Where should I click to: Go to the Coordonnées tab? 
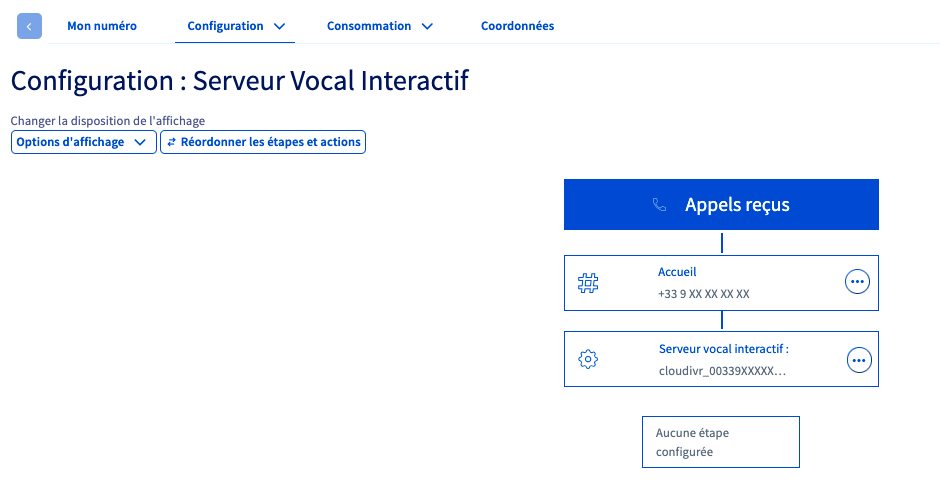(517, 26)
